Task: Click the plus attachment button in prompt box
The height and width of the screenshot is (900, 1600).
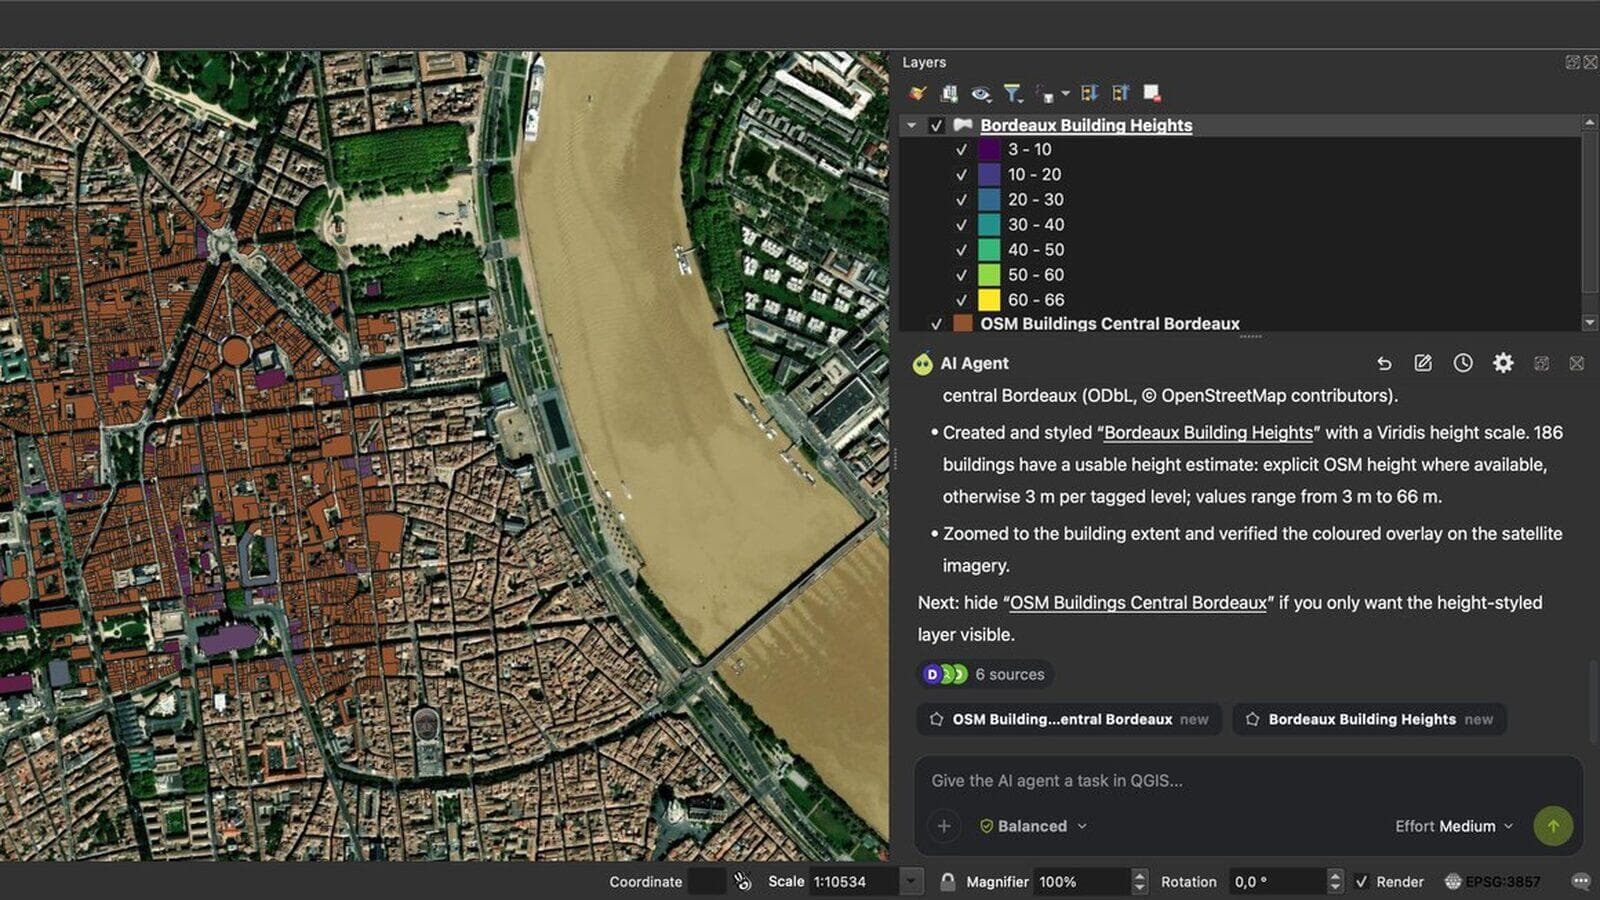Action: 944,826
